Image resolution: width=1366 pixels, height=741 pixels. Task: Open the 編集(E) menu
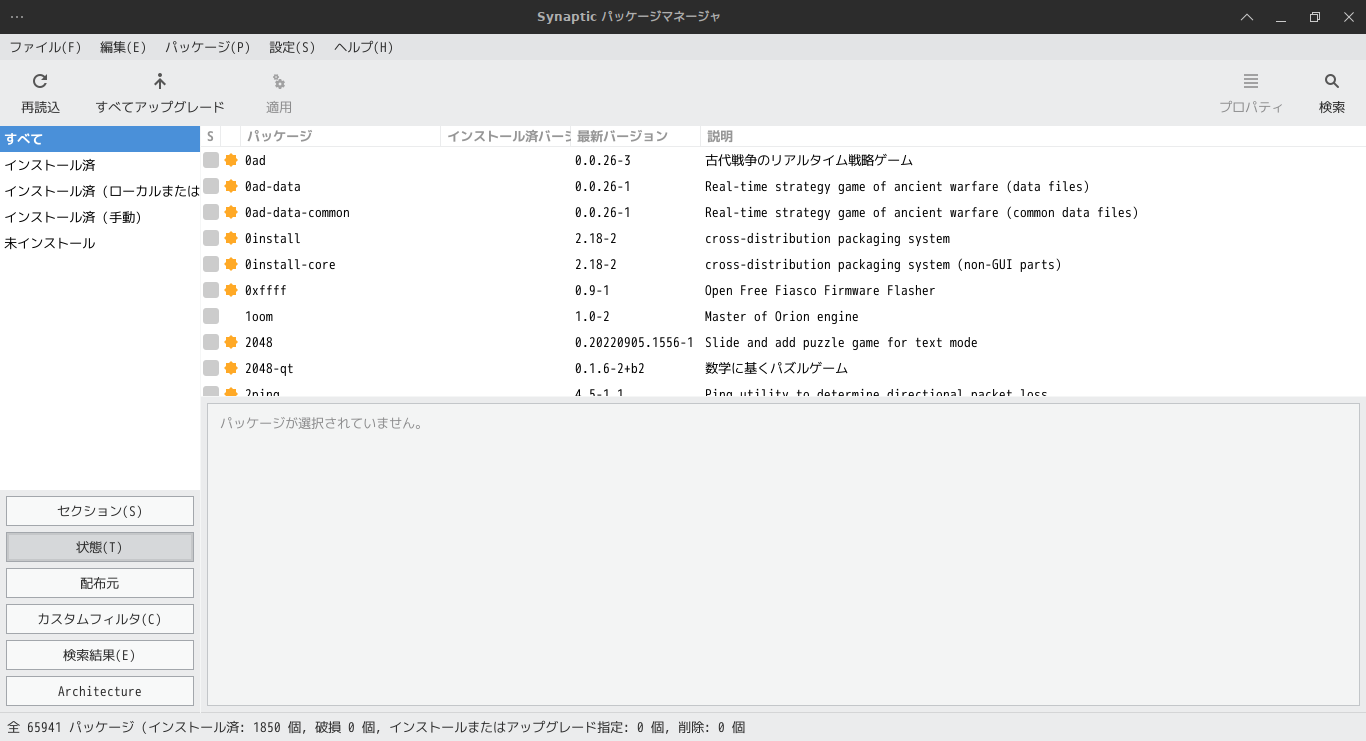[123, 47]
